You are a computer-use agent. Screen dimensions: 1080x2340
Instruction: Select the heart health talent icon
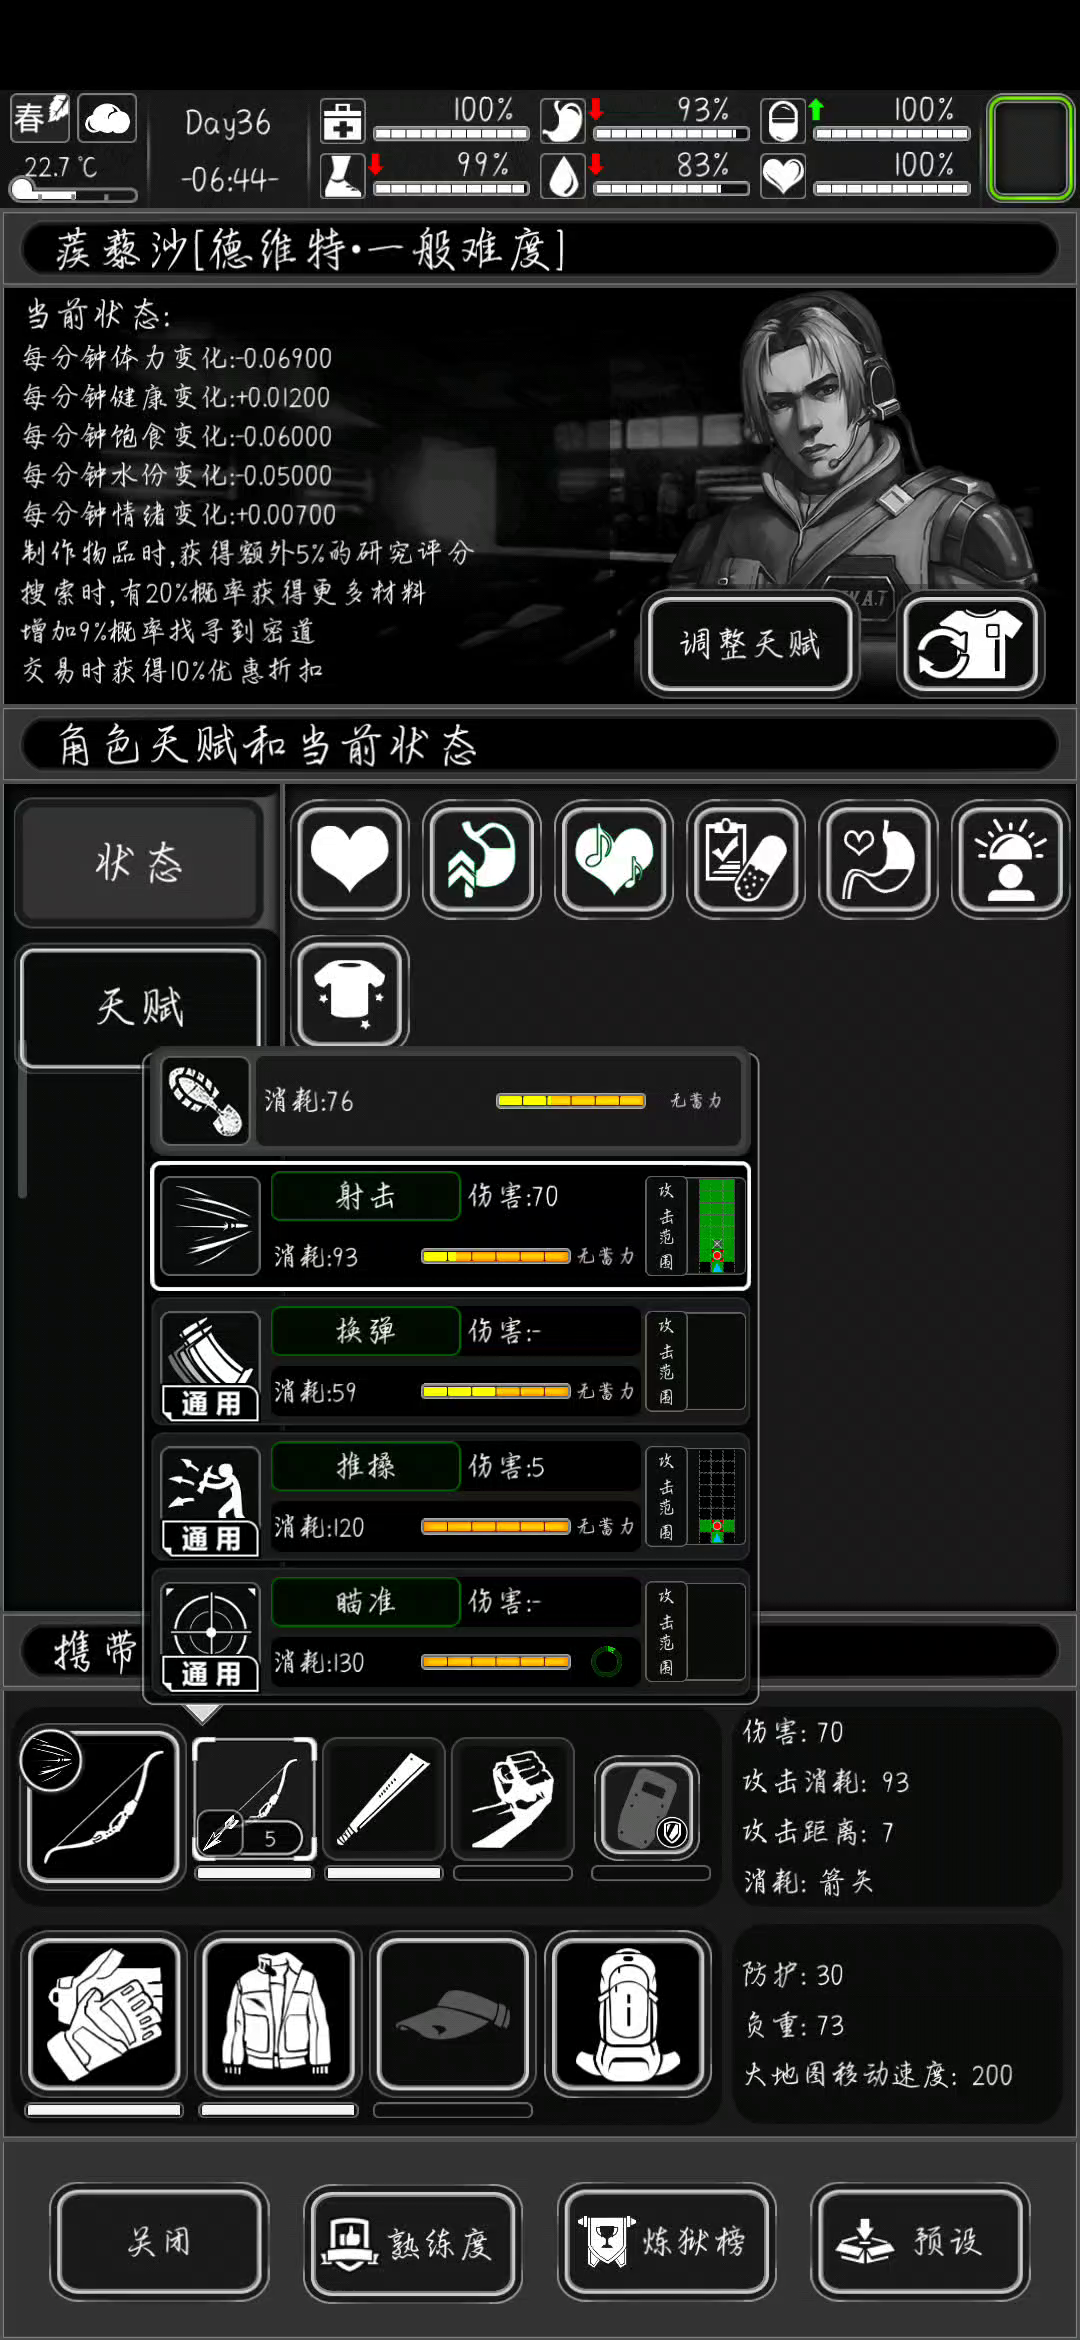(349, 859)
